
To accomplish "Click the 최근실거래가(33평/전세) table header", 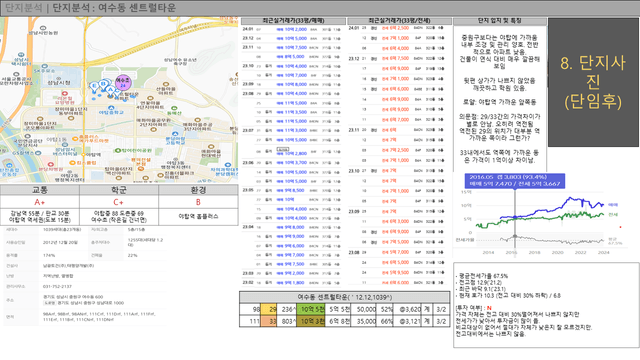I will (400, 20).
